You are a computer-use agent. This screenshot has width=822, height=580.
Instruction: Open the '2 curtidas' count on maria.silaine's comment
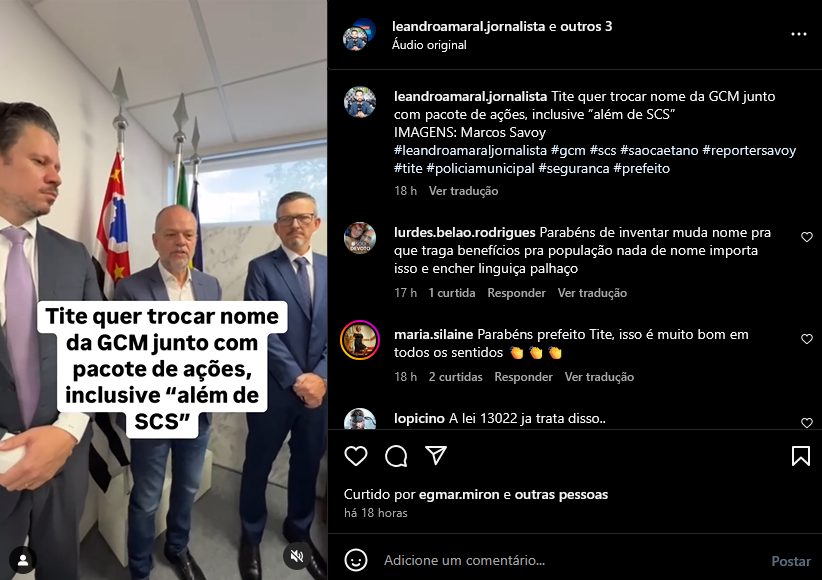coord(455,377)
